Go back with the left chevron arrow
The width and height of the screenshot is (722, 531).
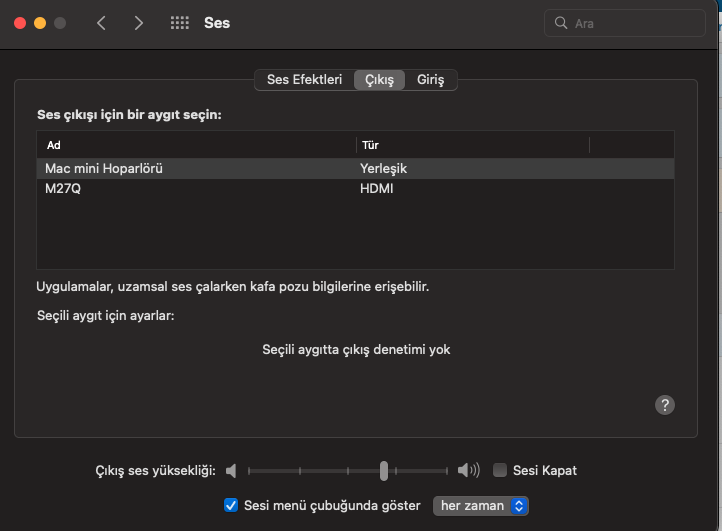[x=101, y=23]
